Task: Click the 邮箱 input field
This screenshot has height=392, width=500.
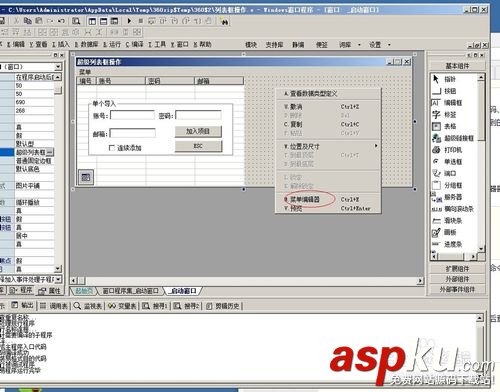Action: coord(133,133)
